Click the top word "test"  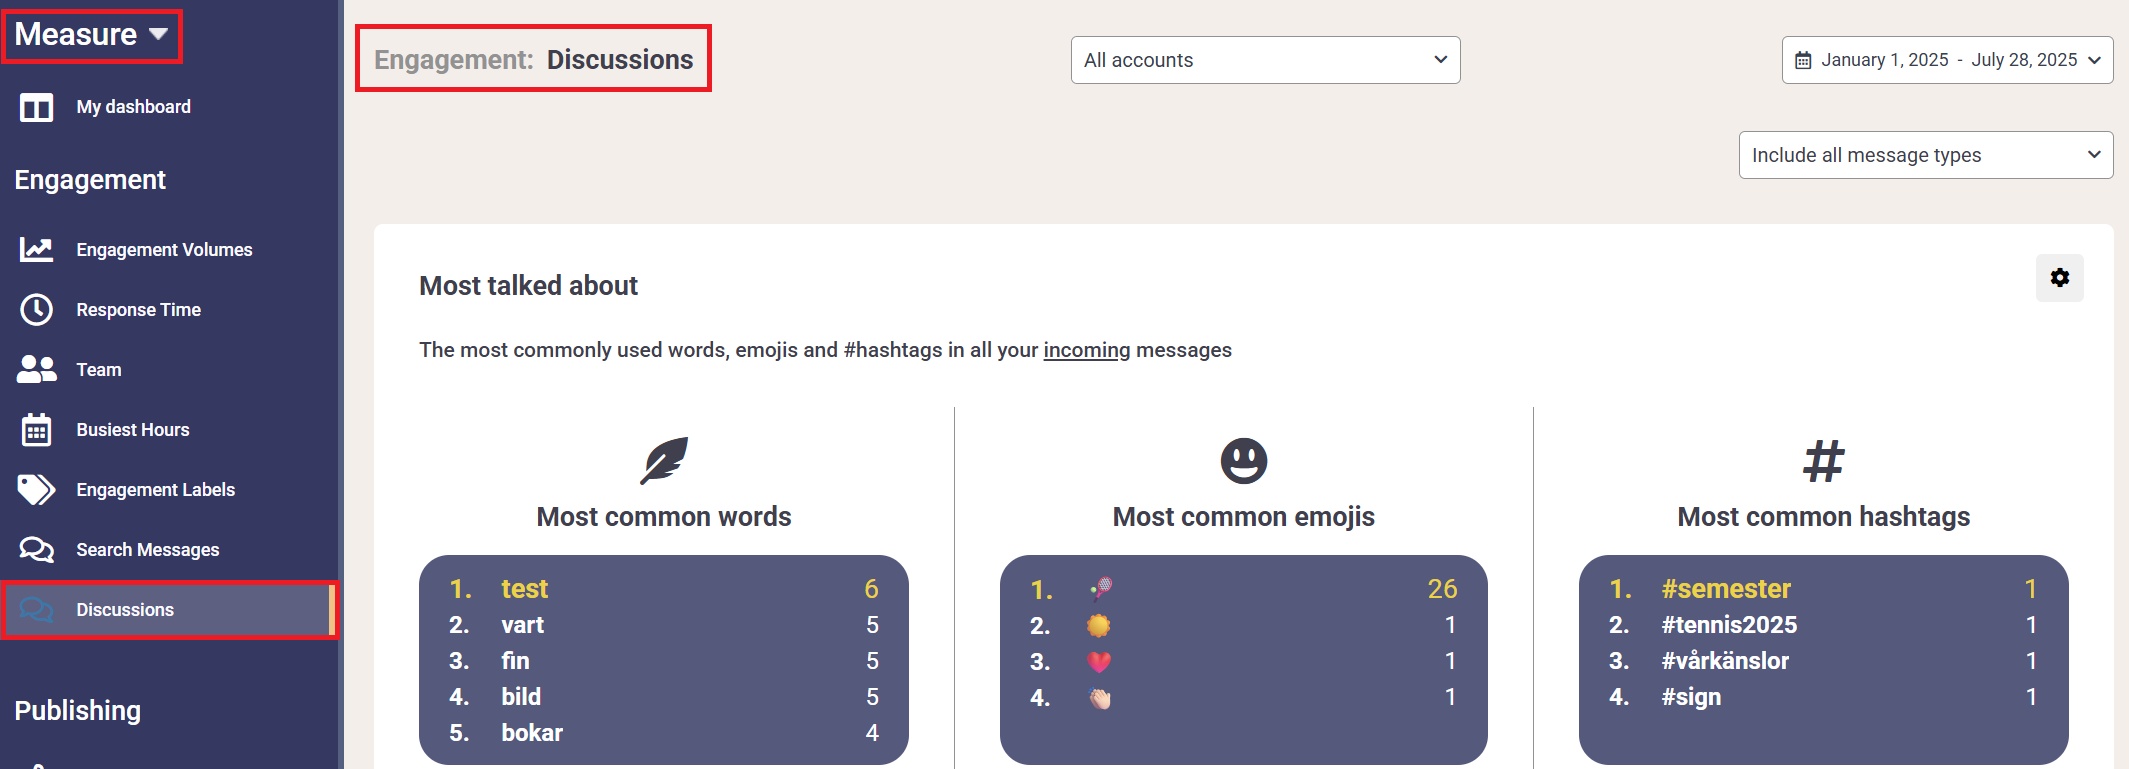coord(524,589)
